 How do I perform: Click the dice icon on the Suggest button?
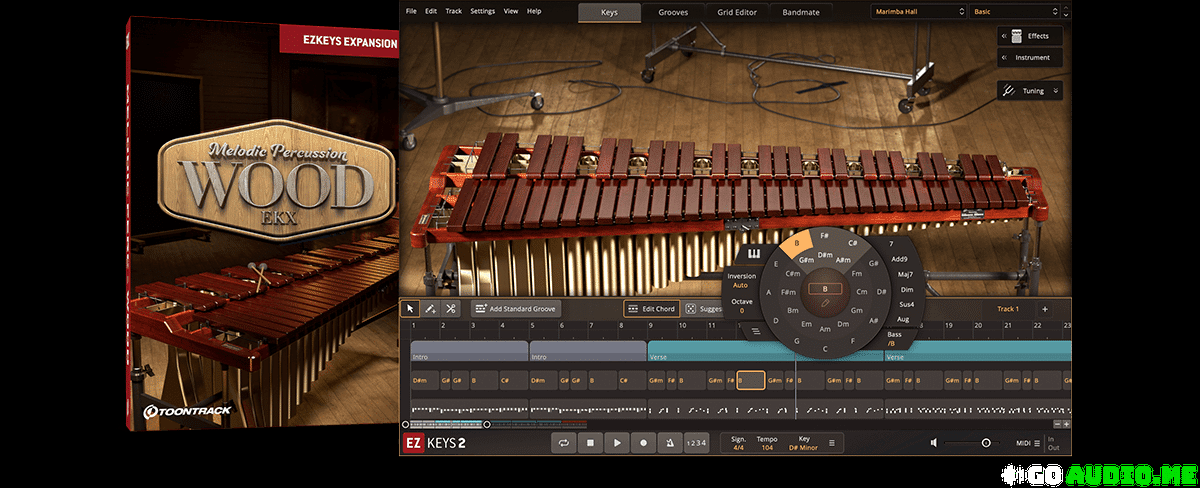pyautogui.click(x=689, y=309)
